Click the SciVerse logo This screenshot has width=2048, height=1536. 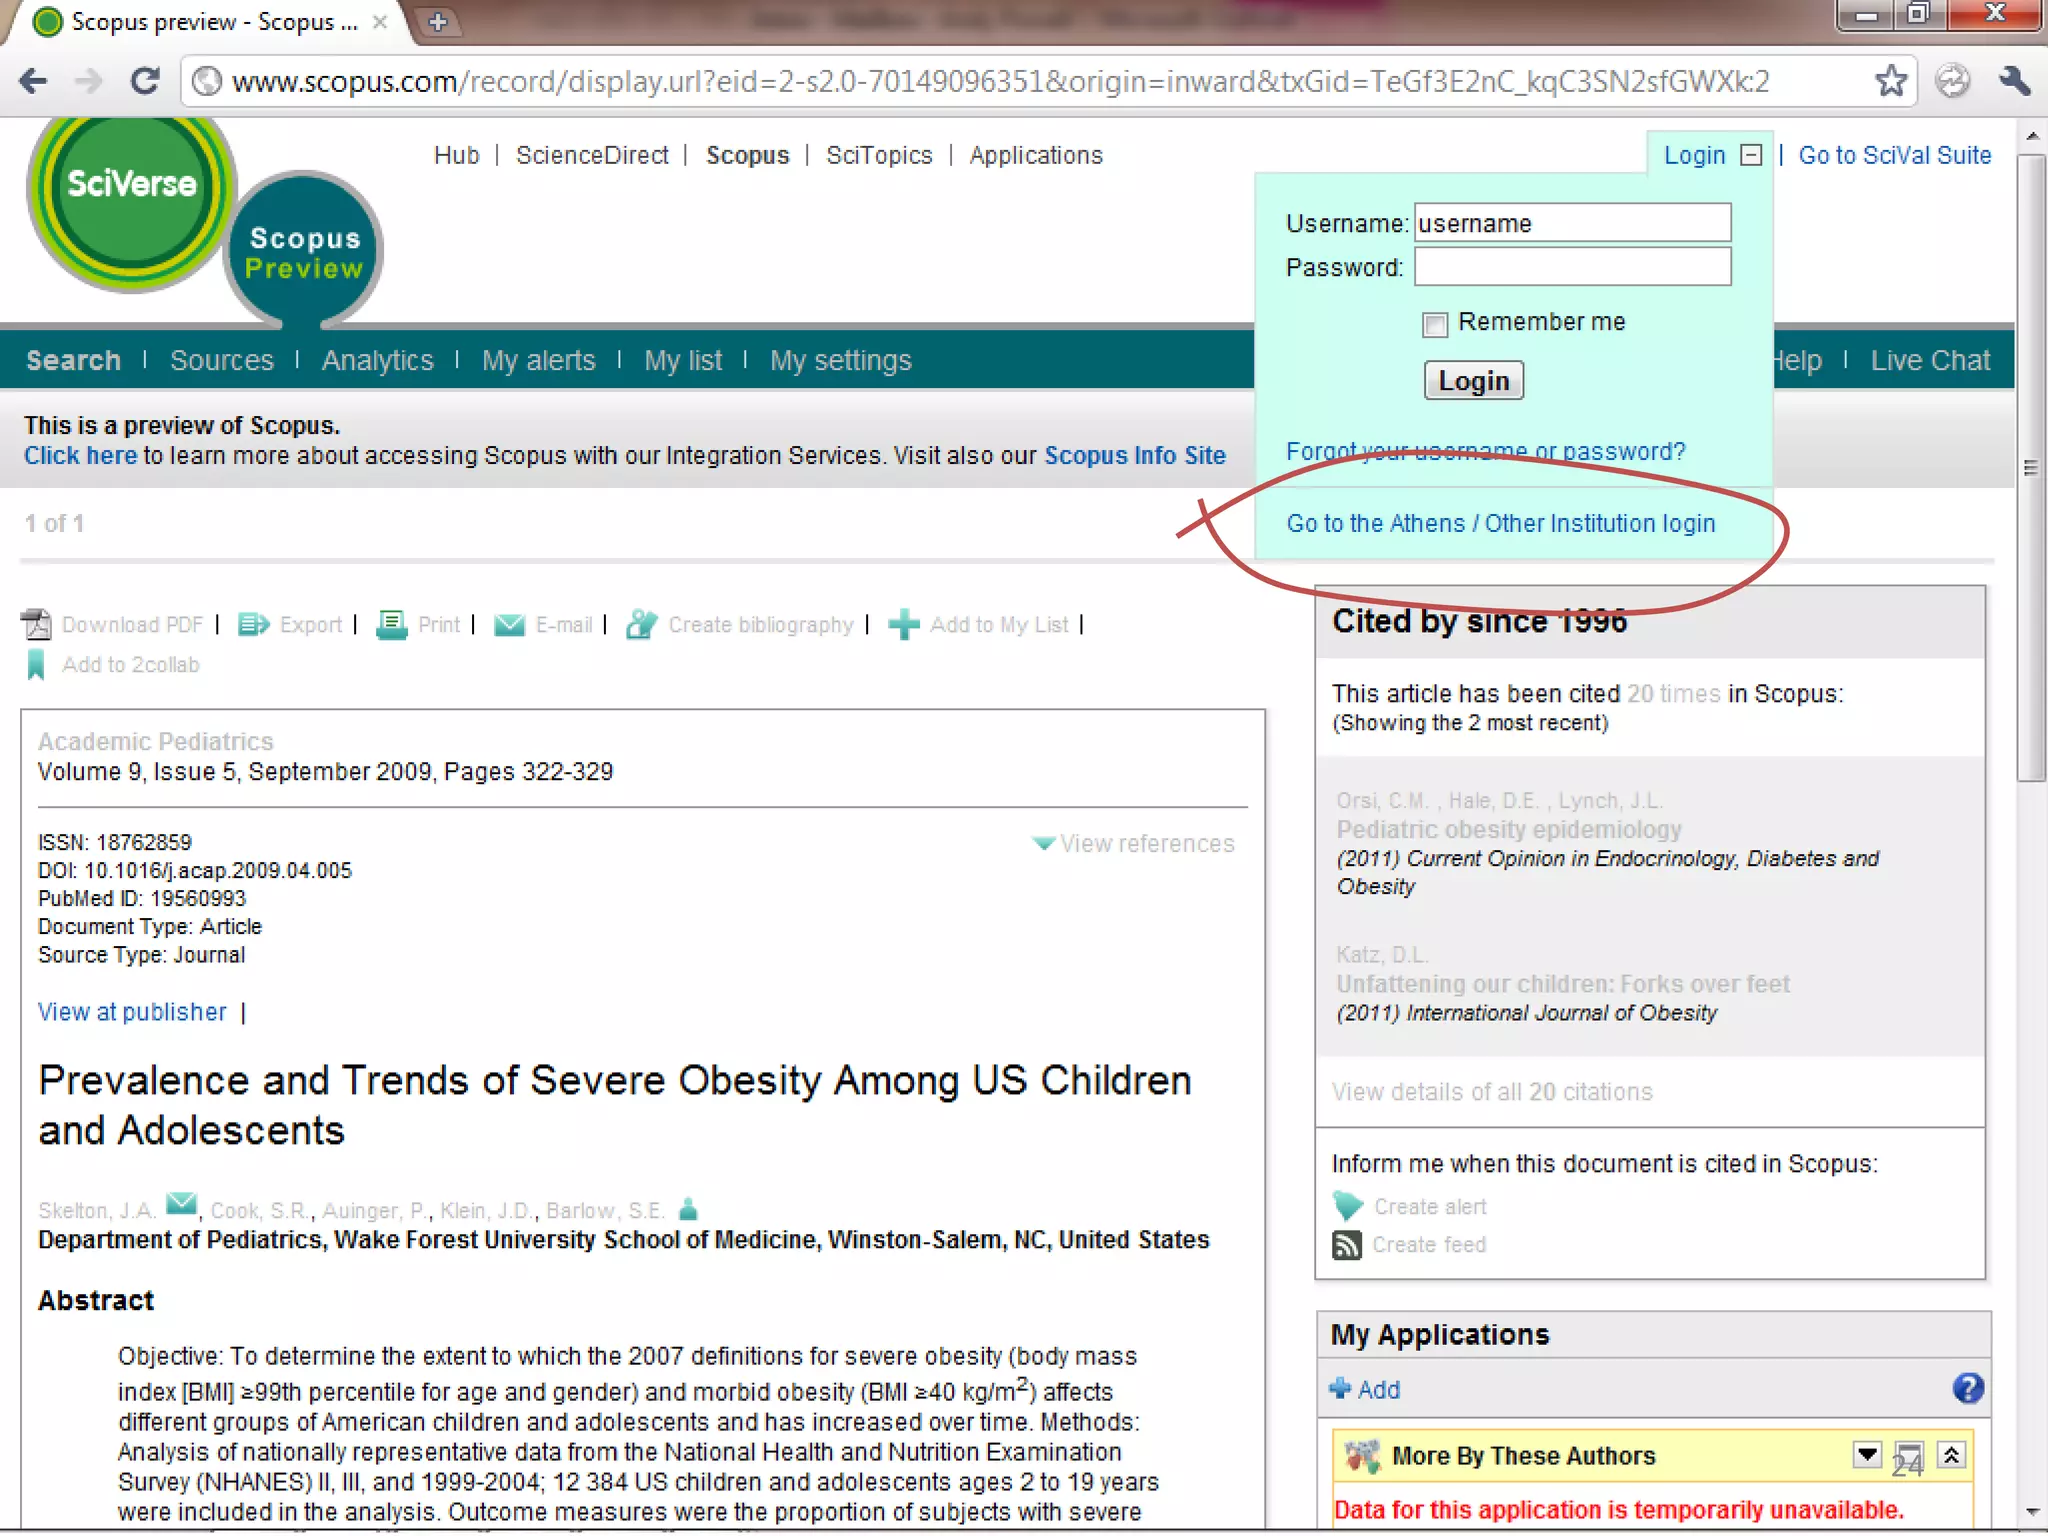pyautogui.click(x=131, y=198)
